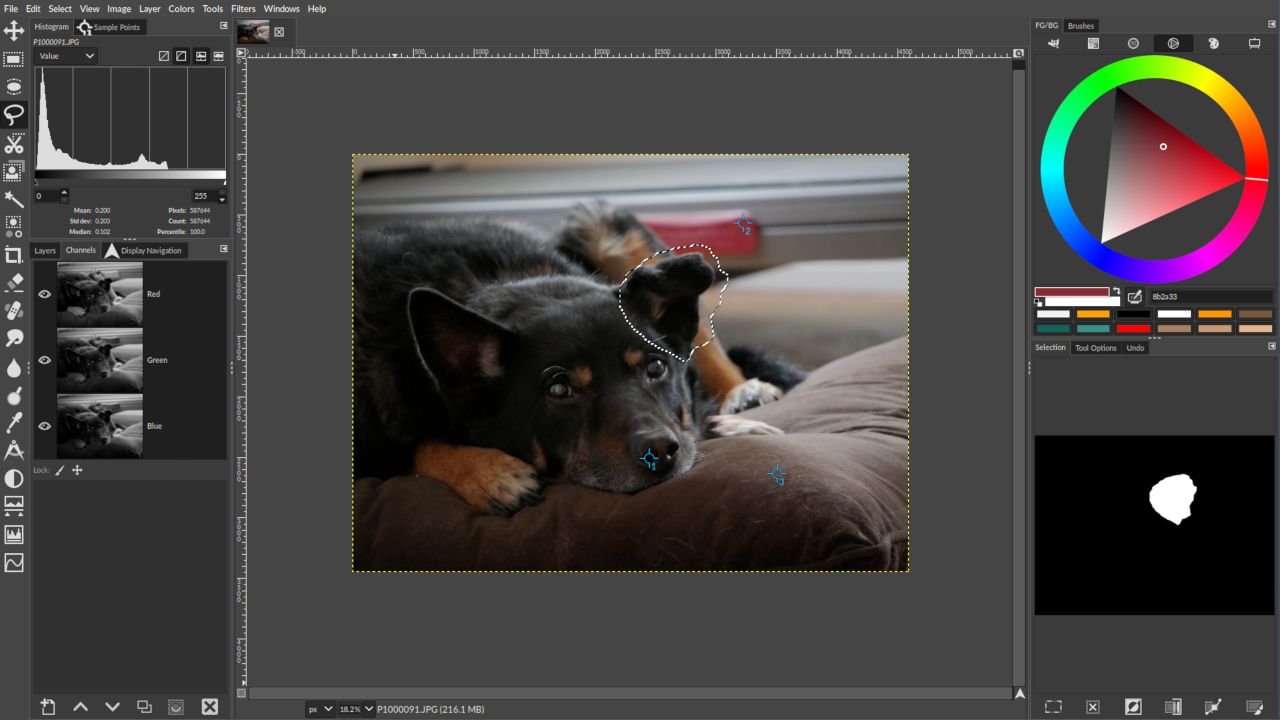
Task: Activate the Rectangle Select tool
Action: pyautogui.click(x=14, y=60)
